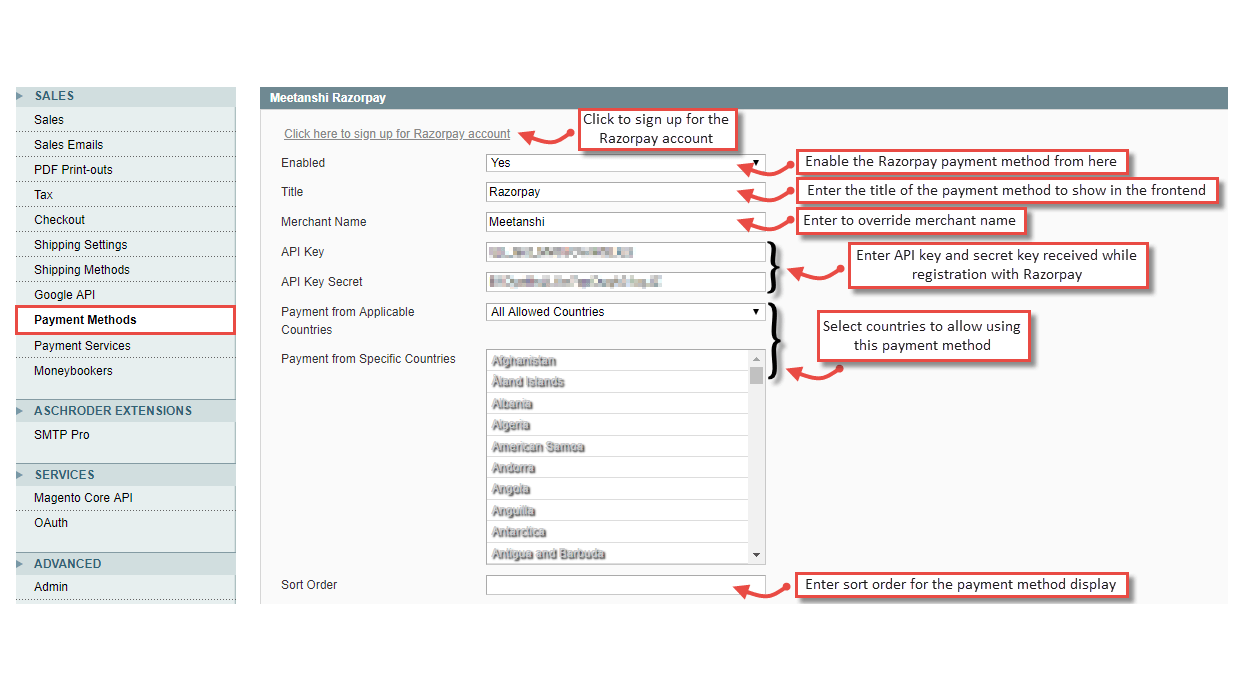Viewport: 1239px width, 690px height.
Task: Click the Enabled field label
Action: [x=303, y=163]
